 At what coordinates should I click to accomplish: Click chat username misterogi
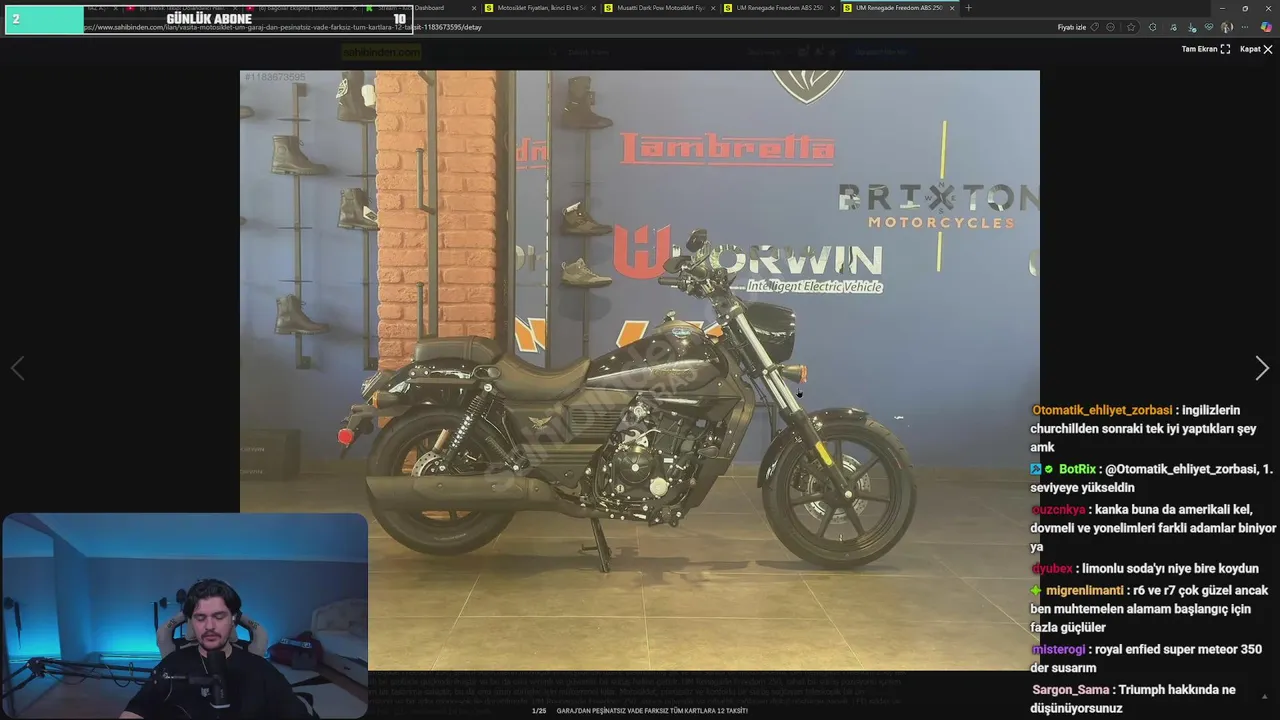tap(1058, 650)
